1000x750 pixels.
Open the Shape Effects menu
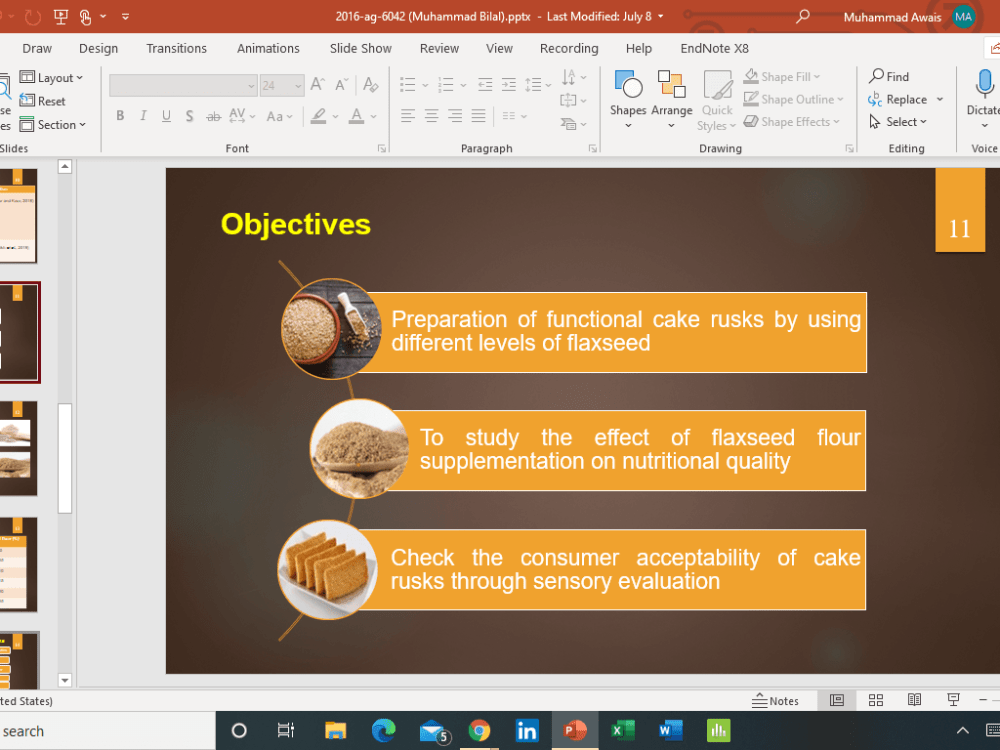(x=791, y=122)
